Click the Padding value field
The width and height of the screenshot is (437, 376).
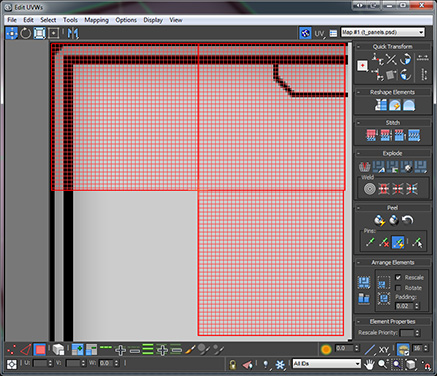pos(405,306)
